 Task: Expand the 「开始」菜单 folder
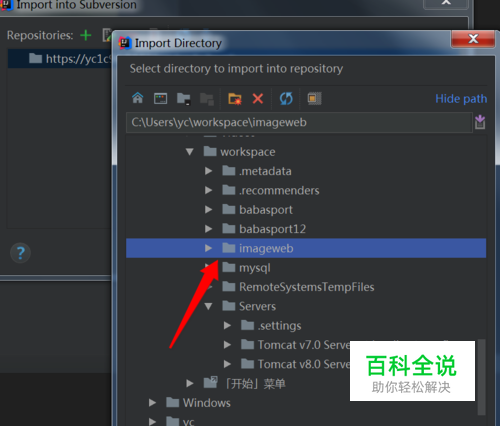[190, 384]
